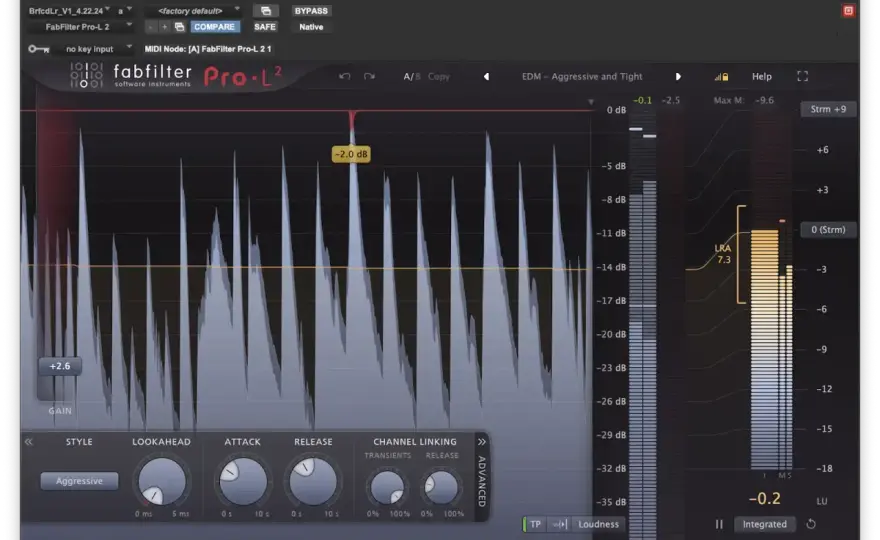
Task: Open the factory default preset dropdown
Action: coord(194,11)
